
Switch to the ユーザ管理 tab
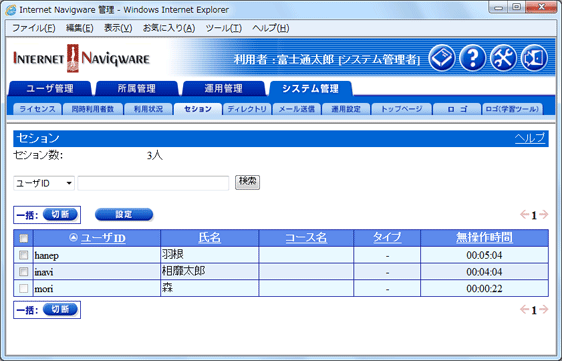click(50, 89)
